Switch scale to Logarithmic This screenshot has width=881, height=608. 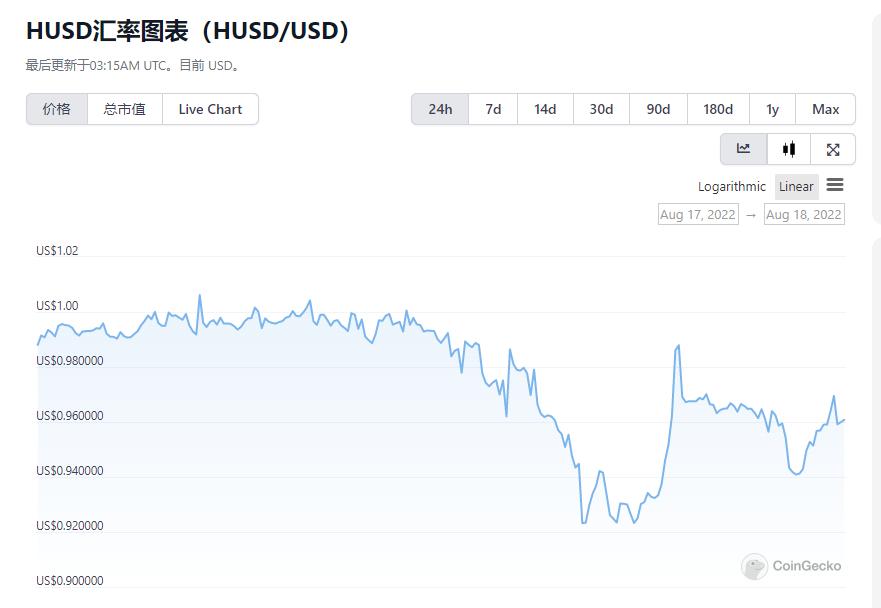pyautogui.click(x=731, y=186)
